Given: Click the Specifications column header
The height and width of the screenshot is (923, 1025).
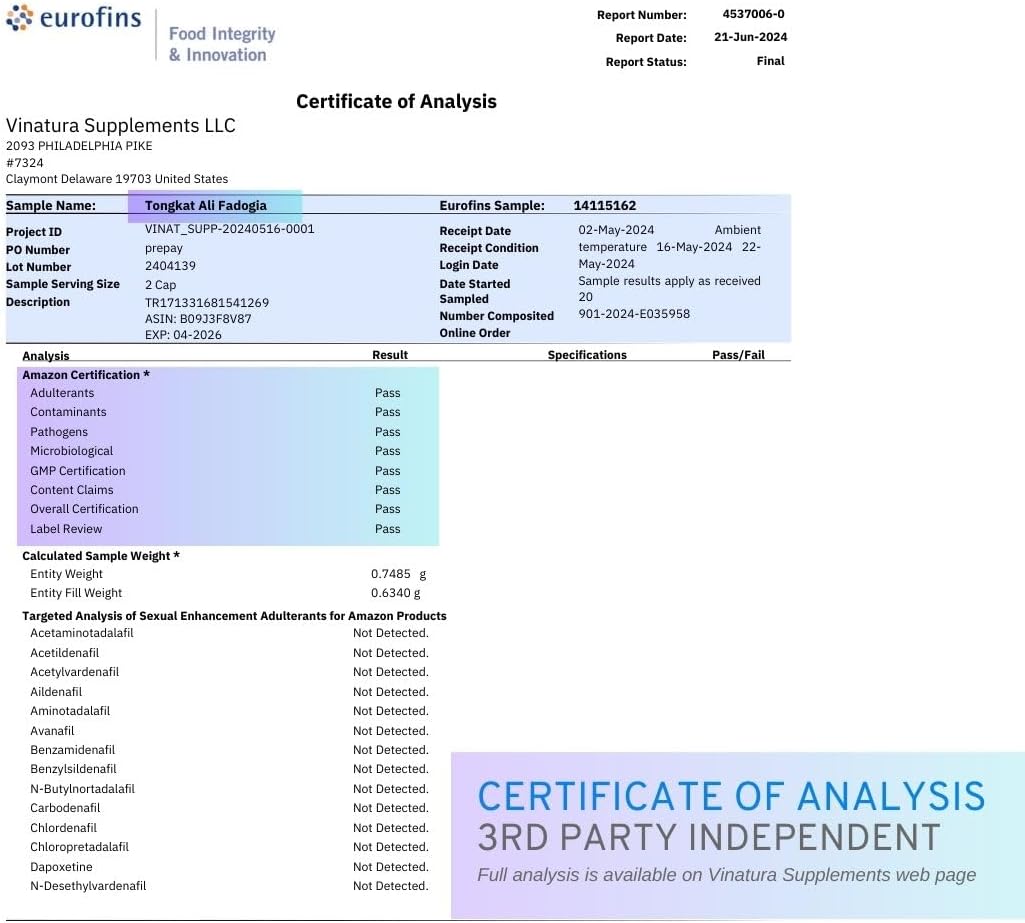Looking at the screenshot, I should click(587, 355).
